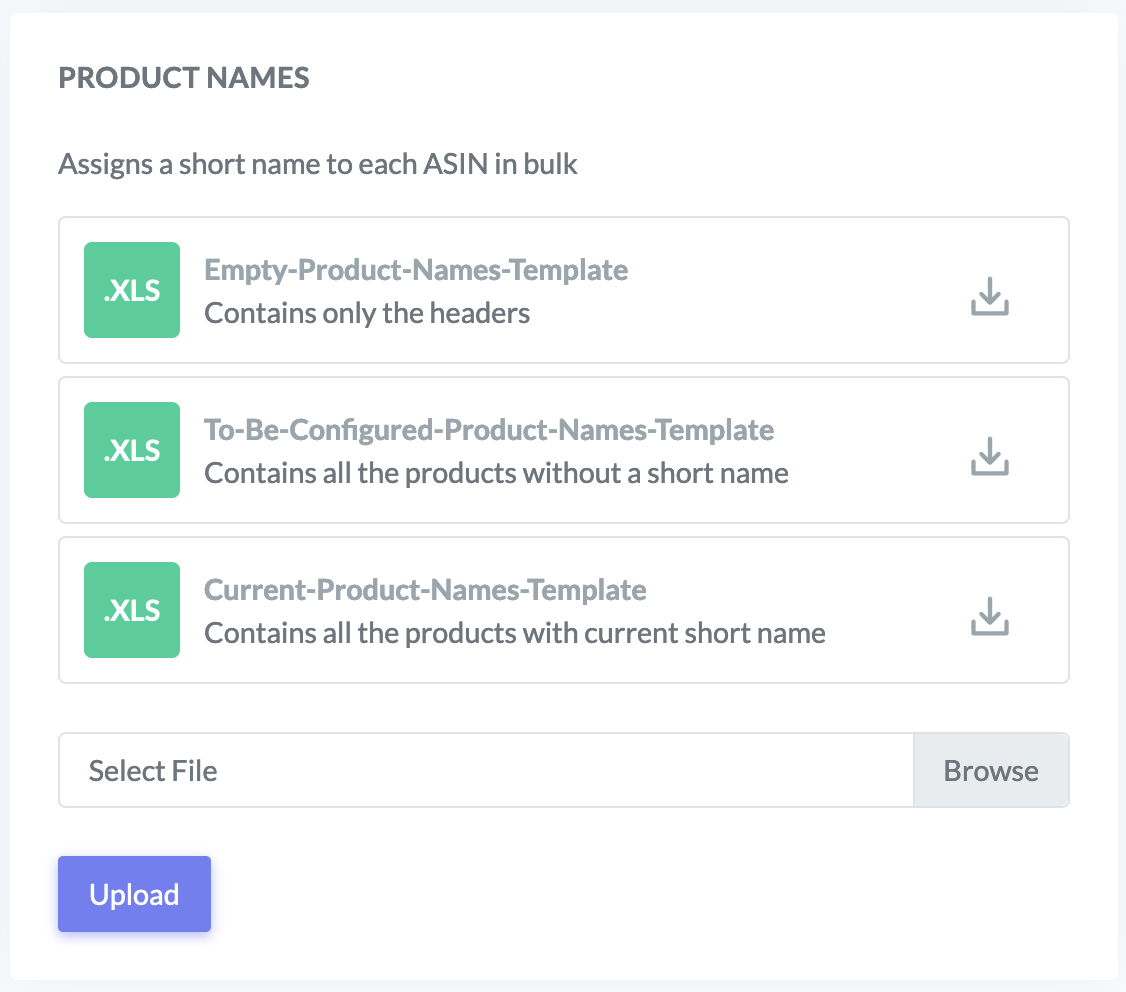Click the Select File input field
Image resolution: width=1126 pixels, height=992 pixels.
(486, 770)
